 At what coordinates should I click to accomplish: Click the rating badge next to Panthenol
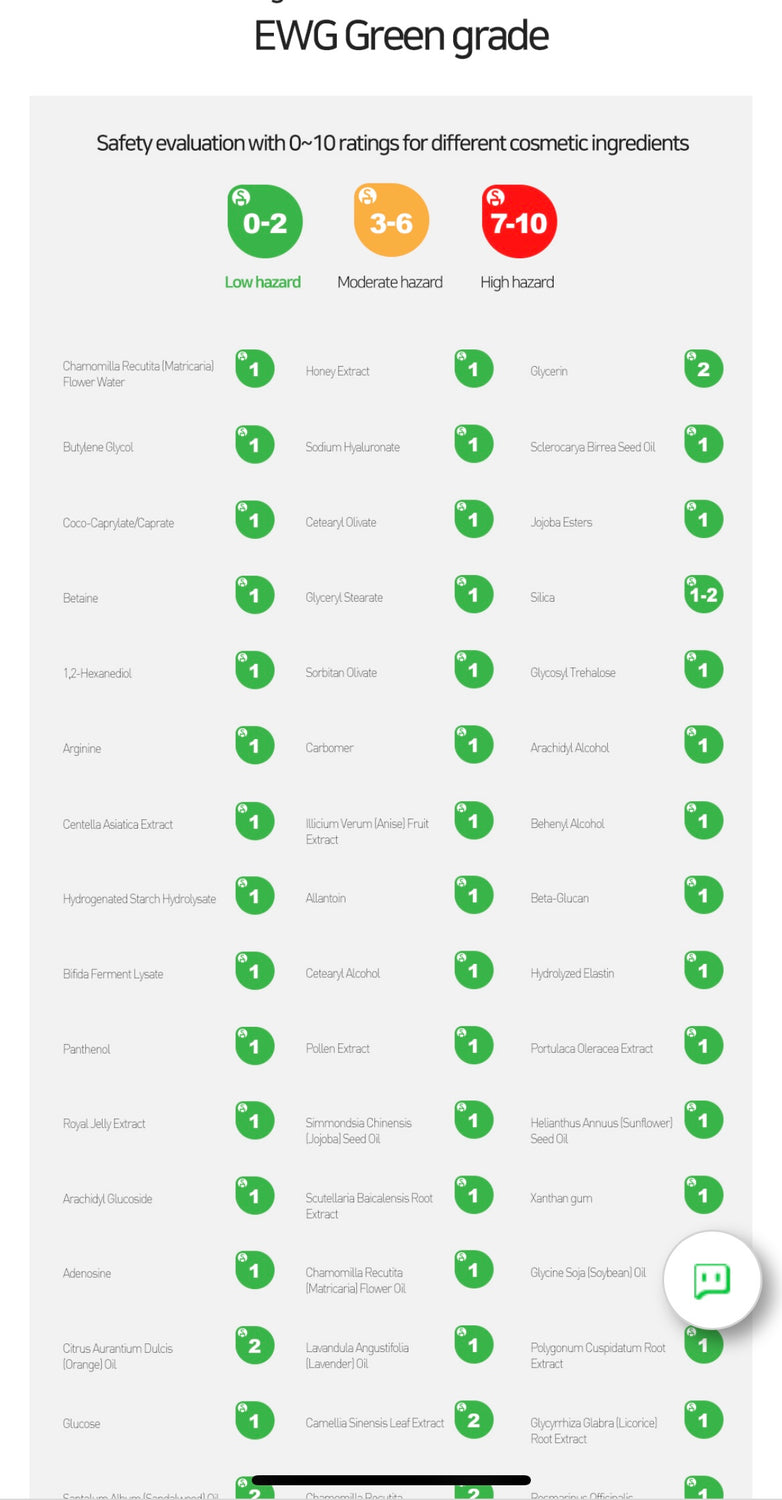(254, 1046)
